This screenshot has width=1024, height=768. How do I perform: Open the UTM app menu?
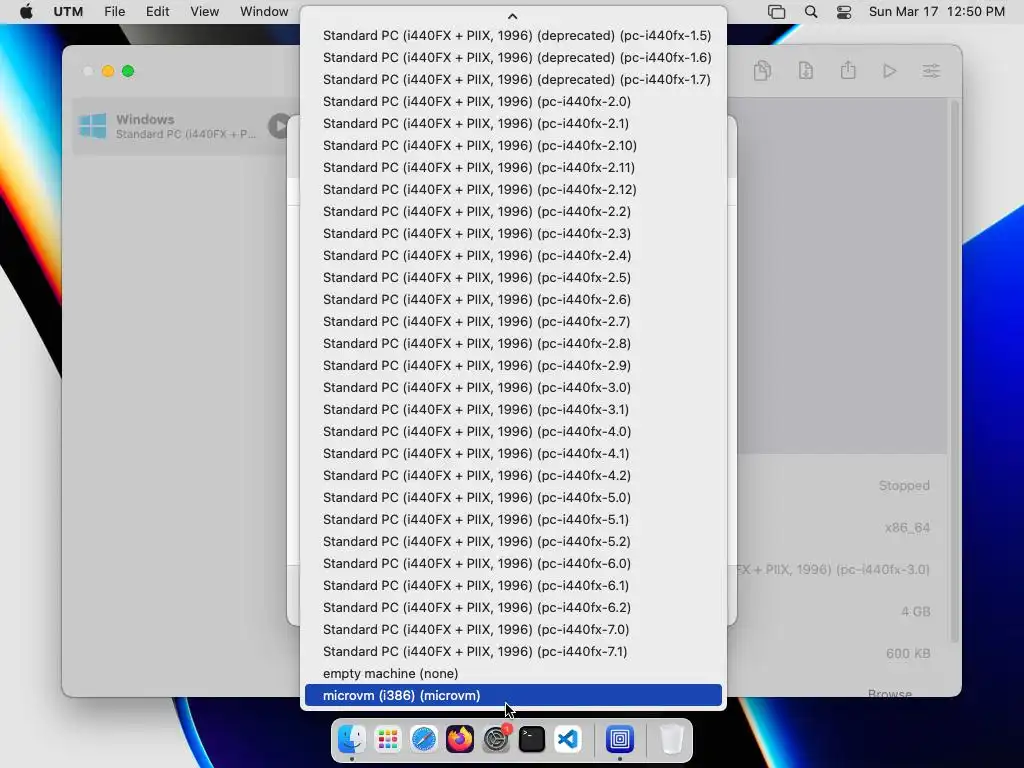click(68, 12)
